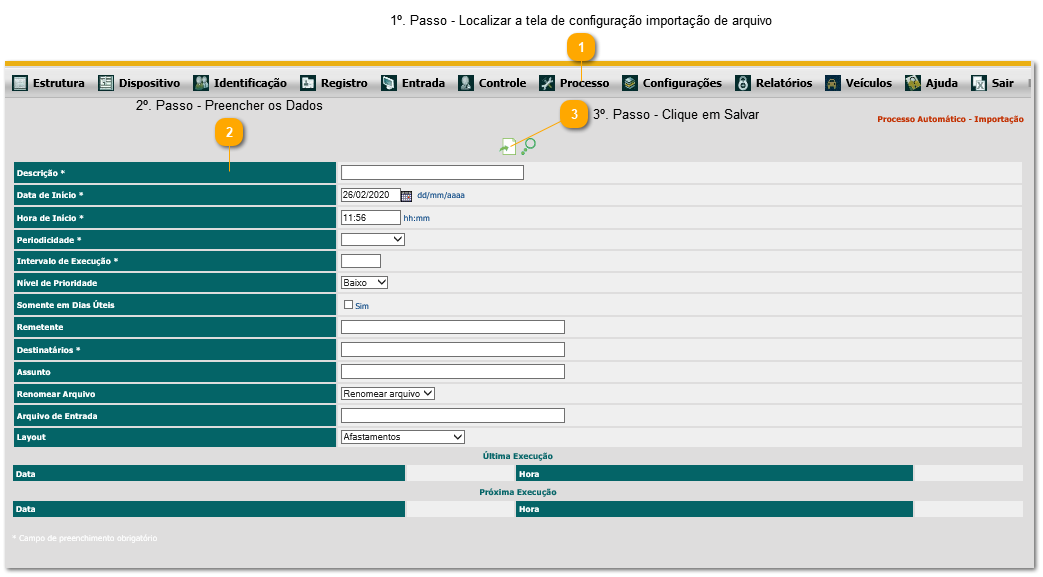Screen dimensions: 1043x577
Task: Open the Ajuda menu
Action: tap(942, 83)
